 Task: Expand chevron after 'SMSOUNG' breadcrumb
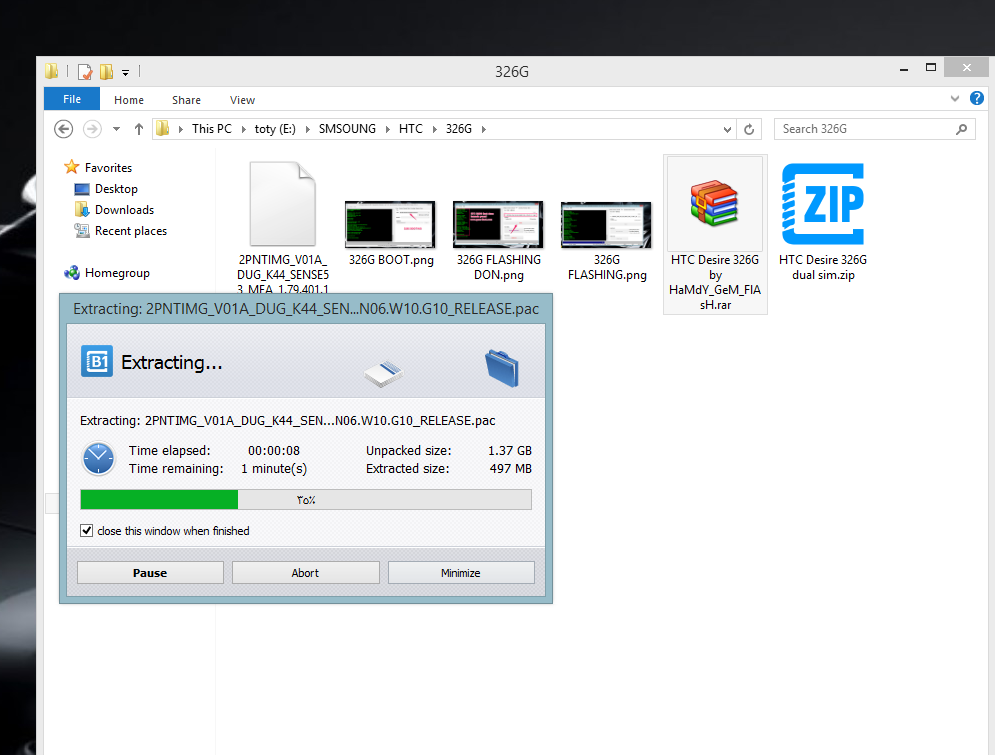(x=388, y=129)
